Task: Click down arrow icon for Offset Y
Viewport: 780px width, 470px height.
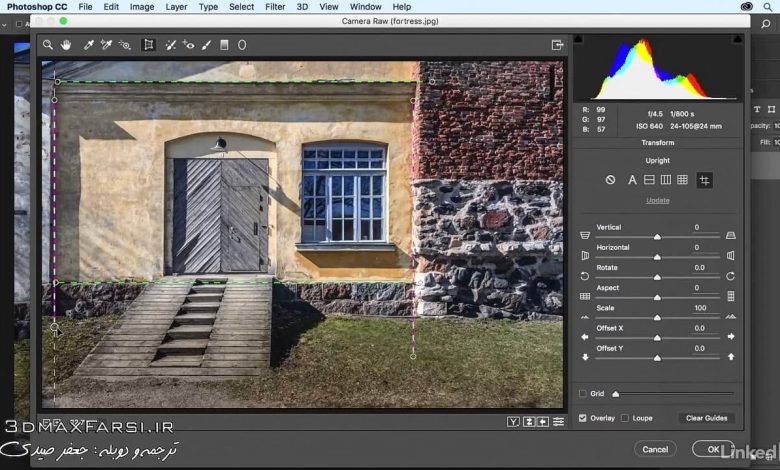Action: coord(585,357)
